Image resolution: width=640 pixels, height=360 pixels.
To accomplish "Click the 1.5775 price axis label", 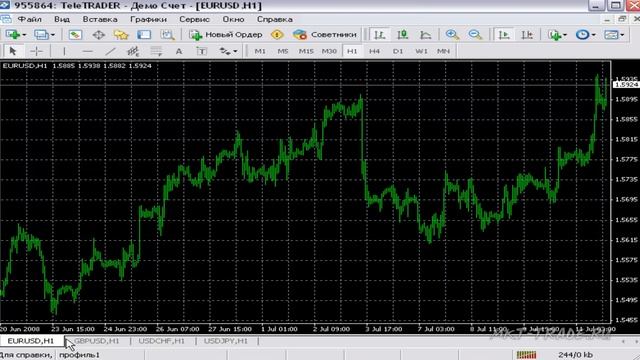I will (x=626, y=159).
